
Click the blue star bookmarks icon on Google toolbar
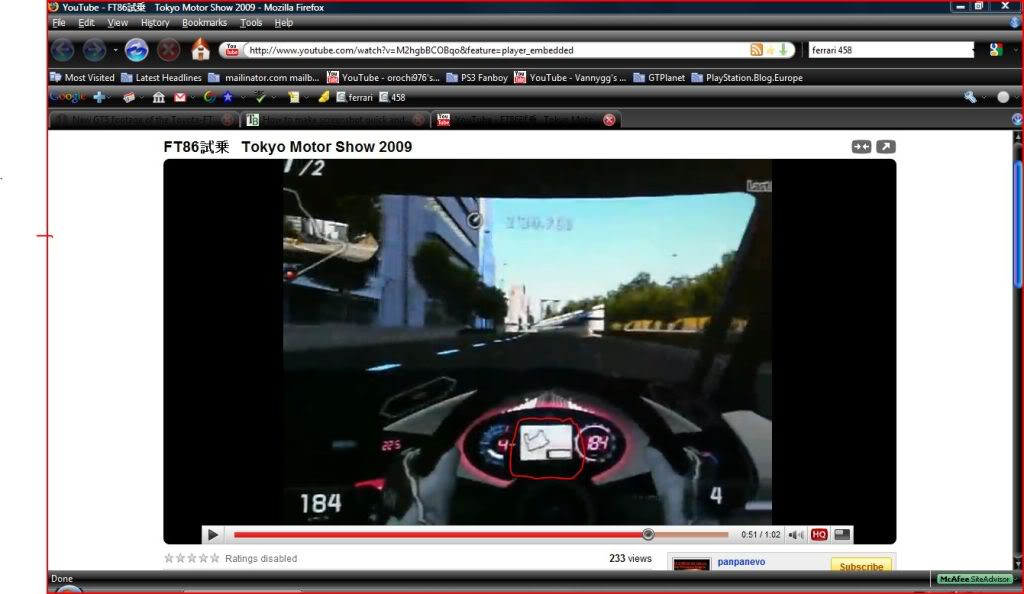[x=228, y=97]
